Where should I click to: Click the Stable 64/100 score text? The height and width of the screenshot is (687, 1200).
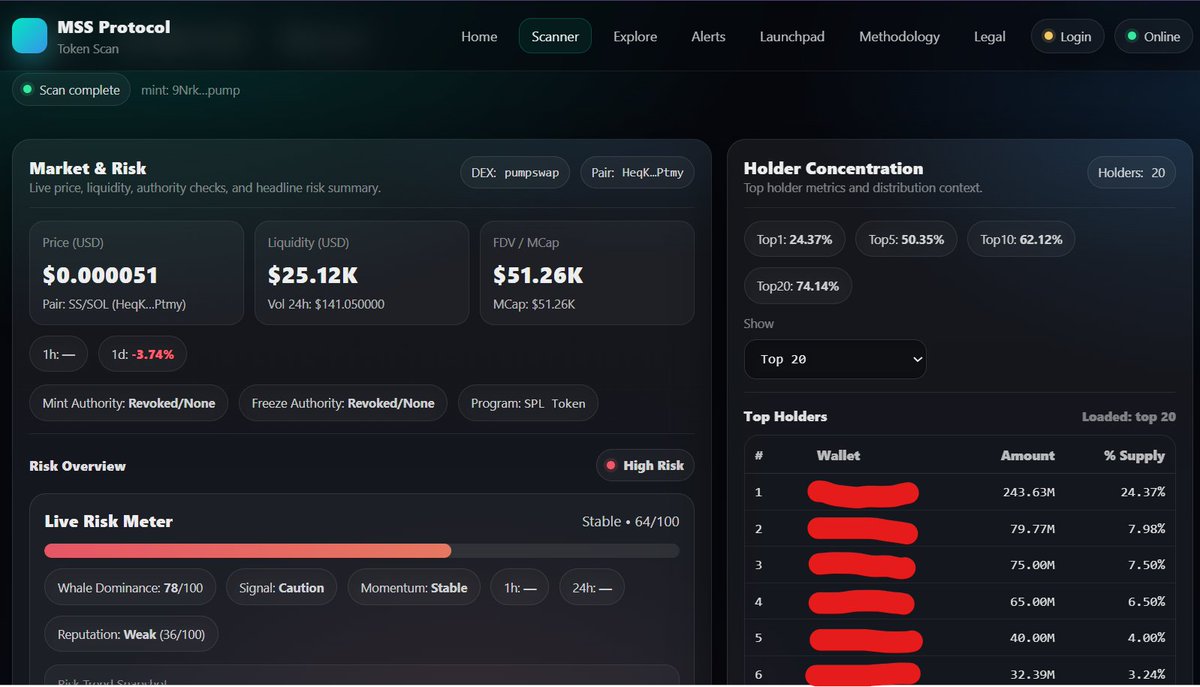(x=630, y=522)
